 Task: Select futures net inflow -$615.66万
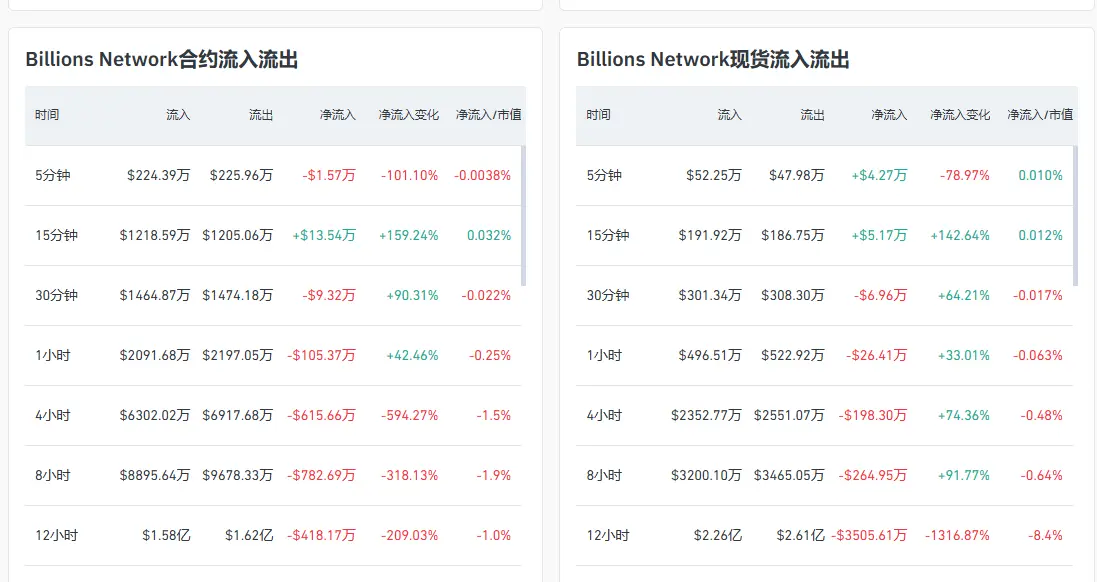click(321, 416)
